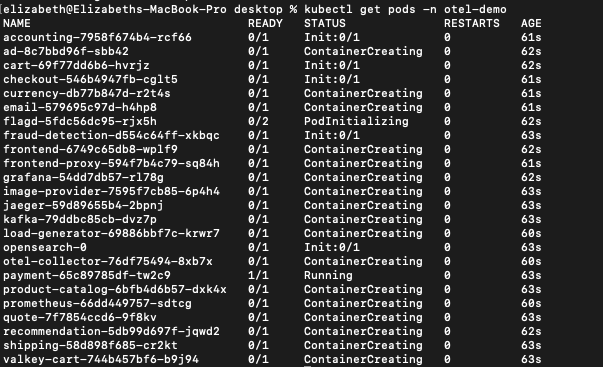Click the STATUS column header

pos(325,23)
